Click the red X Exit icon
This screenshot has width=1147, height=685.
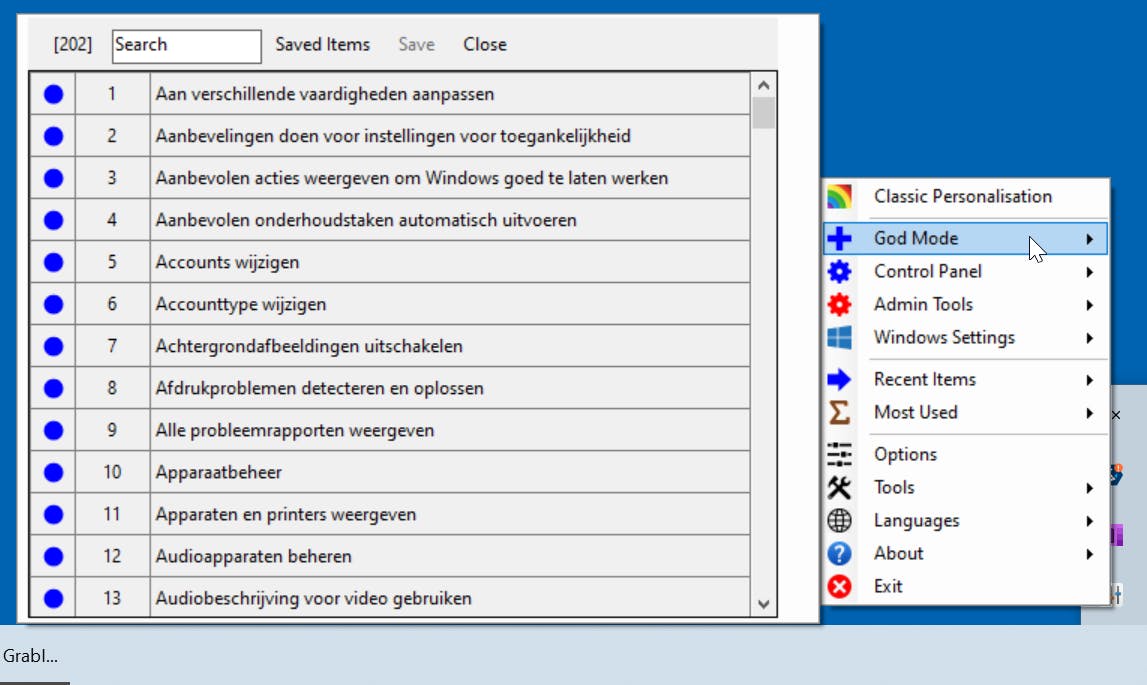click(839, 586)
